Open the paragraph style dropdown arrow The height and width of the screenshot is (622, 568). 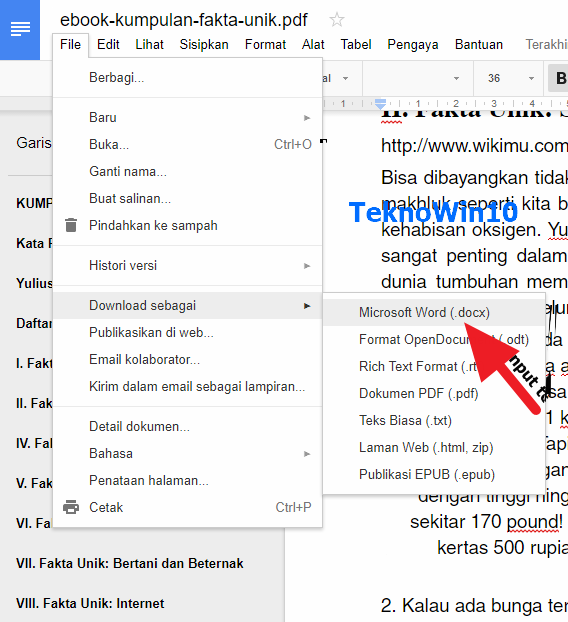(x=345, y=79)
